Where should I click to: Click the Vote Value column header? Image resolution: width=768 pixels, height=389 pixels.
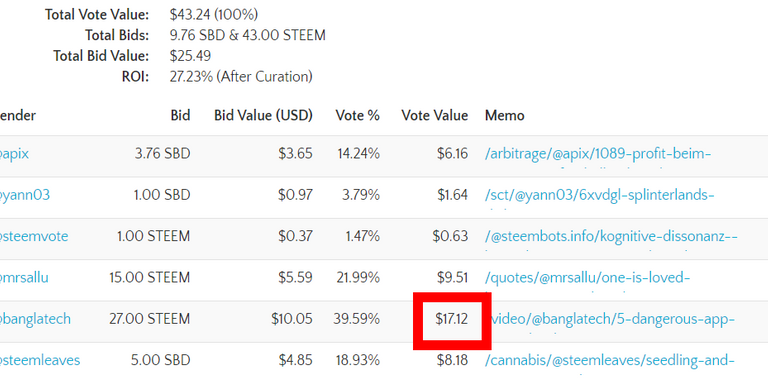[434, 116]
